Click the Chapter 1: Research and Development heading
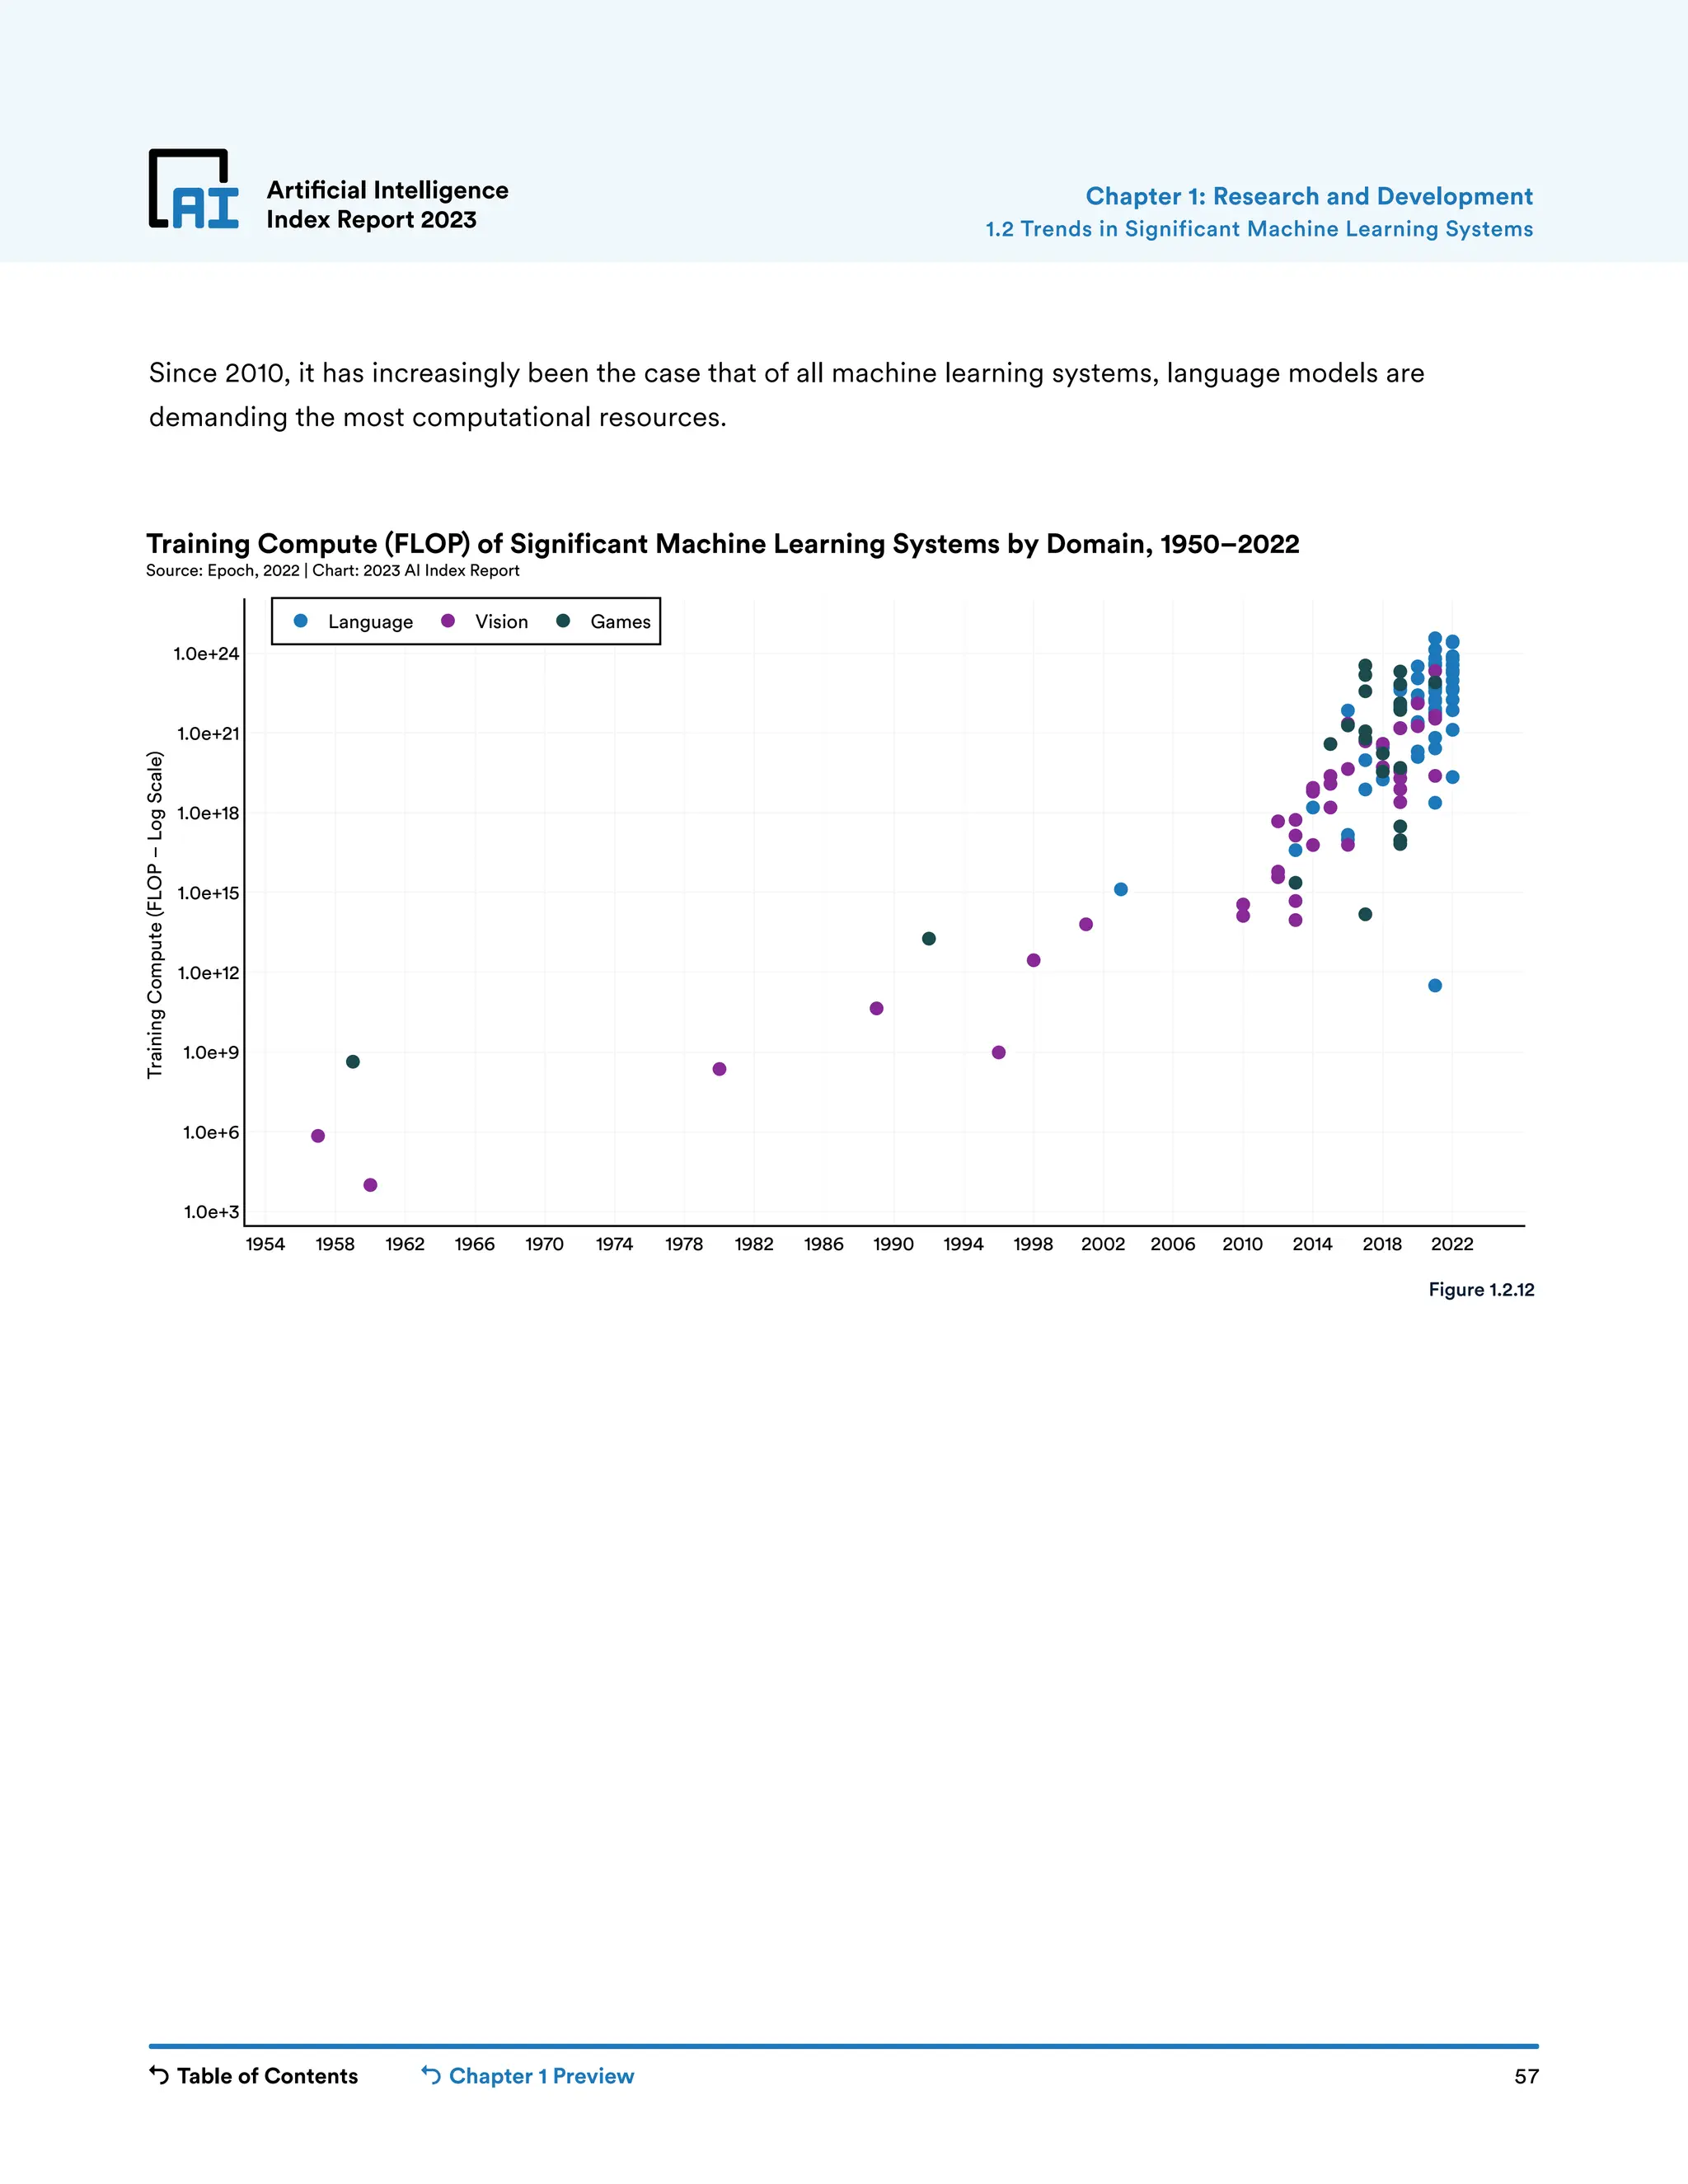Image resolution: width=1688 pixels, height=2184 pixels. click(x=1308, y=196)
